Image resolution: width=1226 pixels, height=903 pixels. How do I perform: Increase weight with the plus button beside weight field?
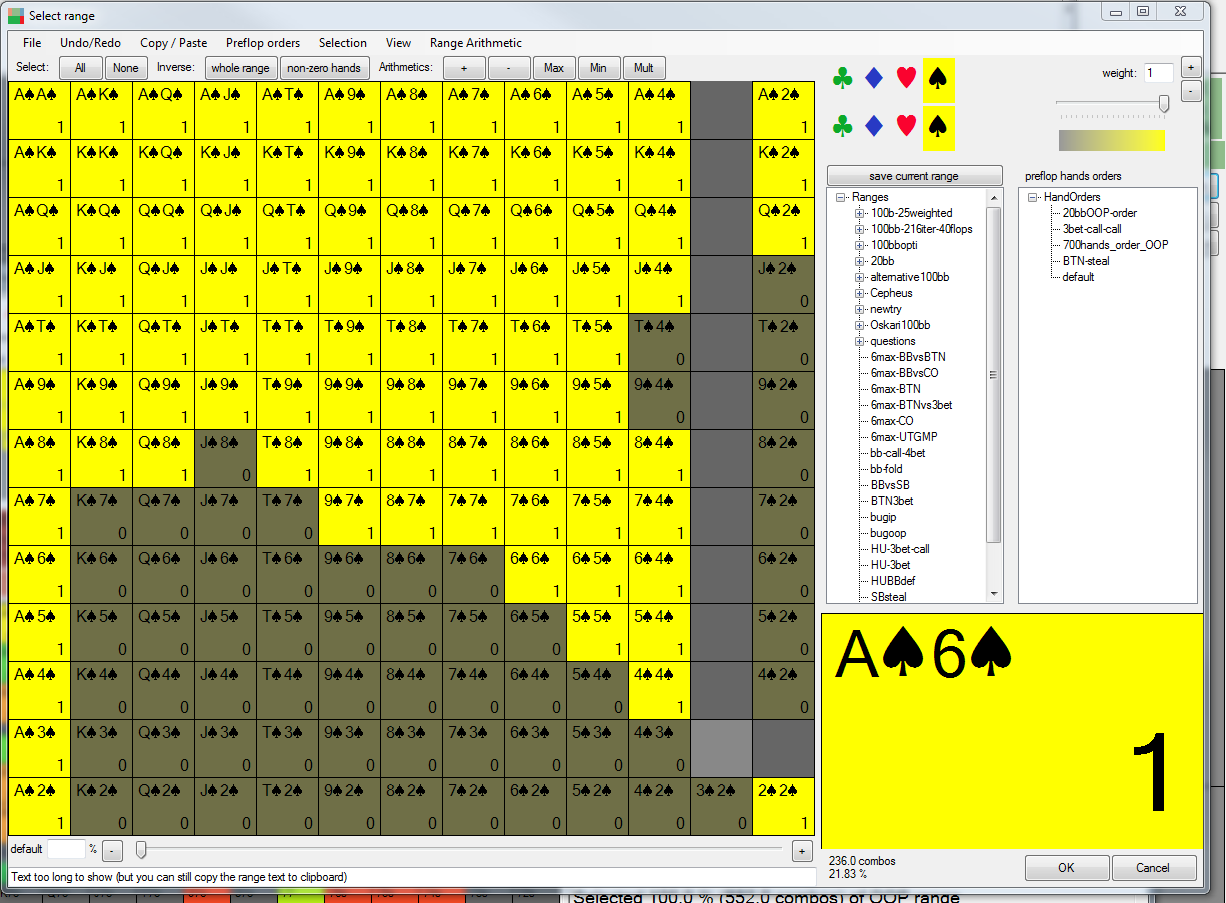point(1191,67)
